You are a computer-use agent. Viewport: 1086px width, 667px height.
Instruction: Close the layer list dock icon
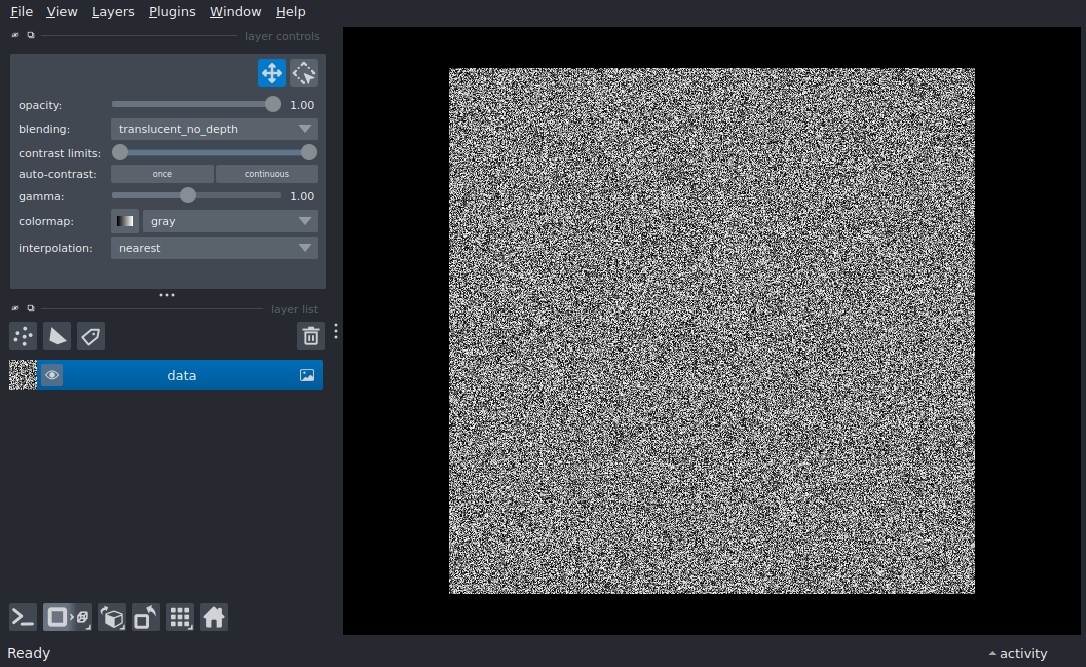tap(15, 308)
